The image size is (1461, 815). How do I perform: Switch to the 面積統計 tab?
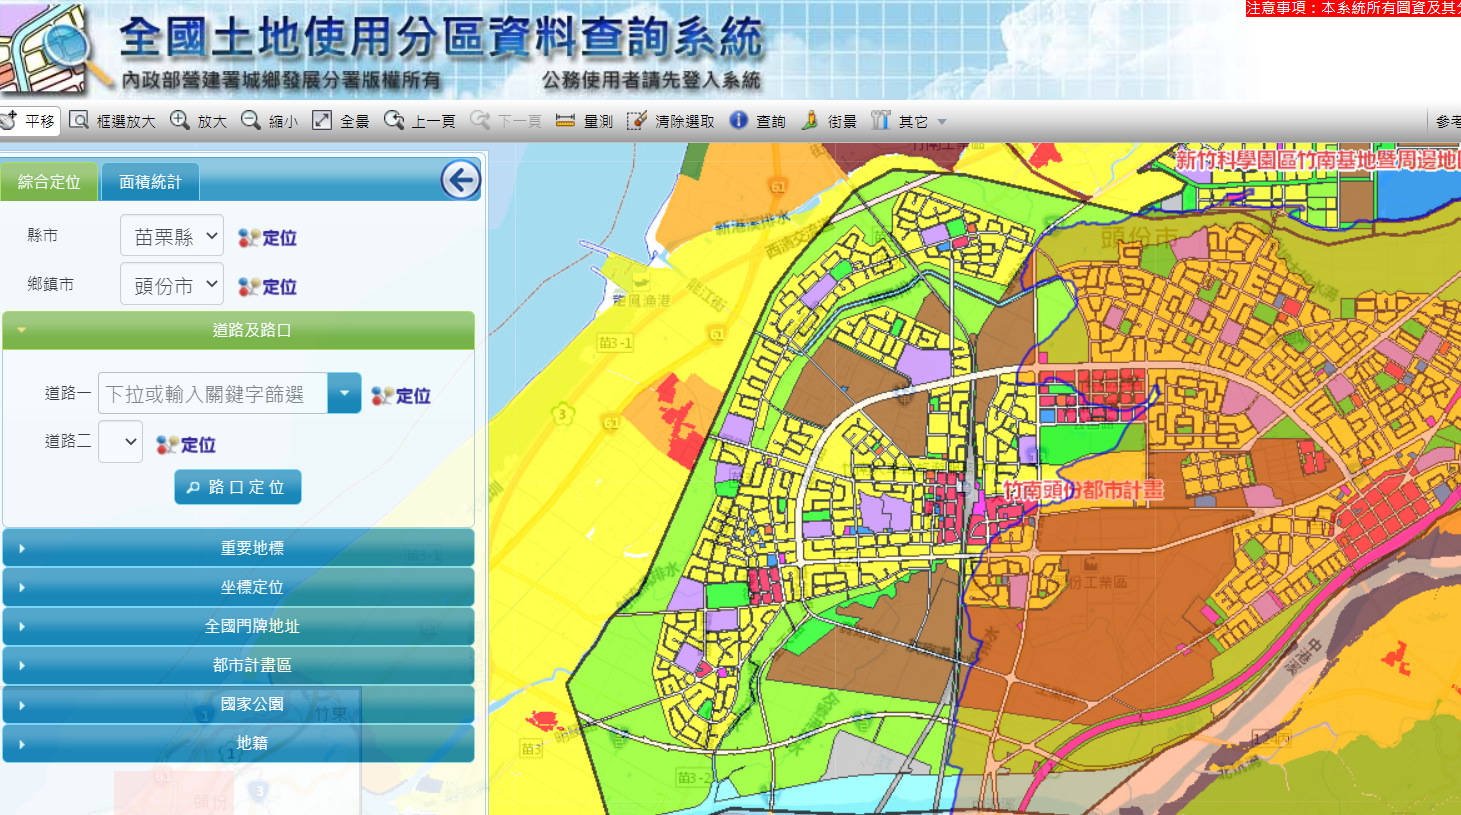pos(150,182)
